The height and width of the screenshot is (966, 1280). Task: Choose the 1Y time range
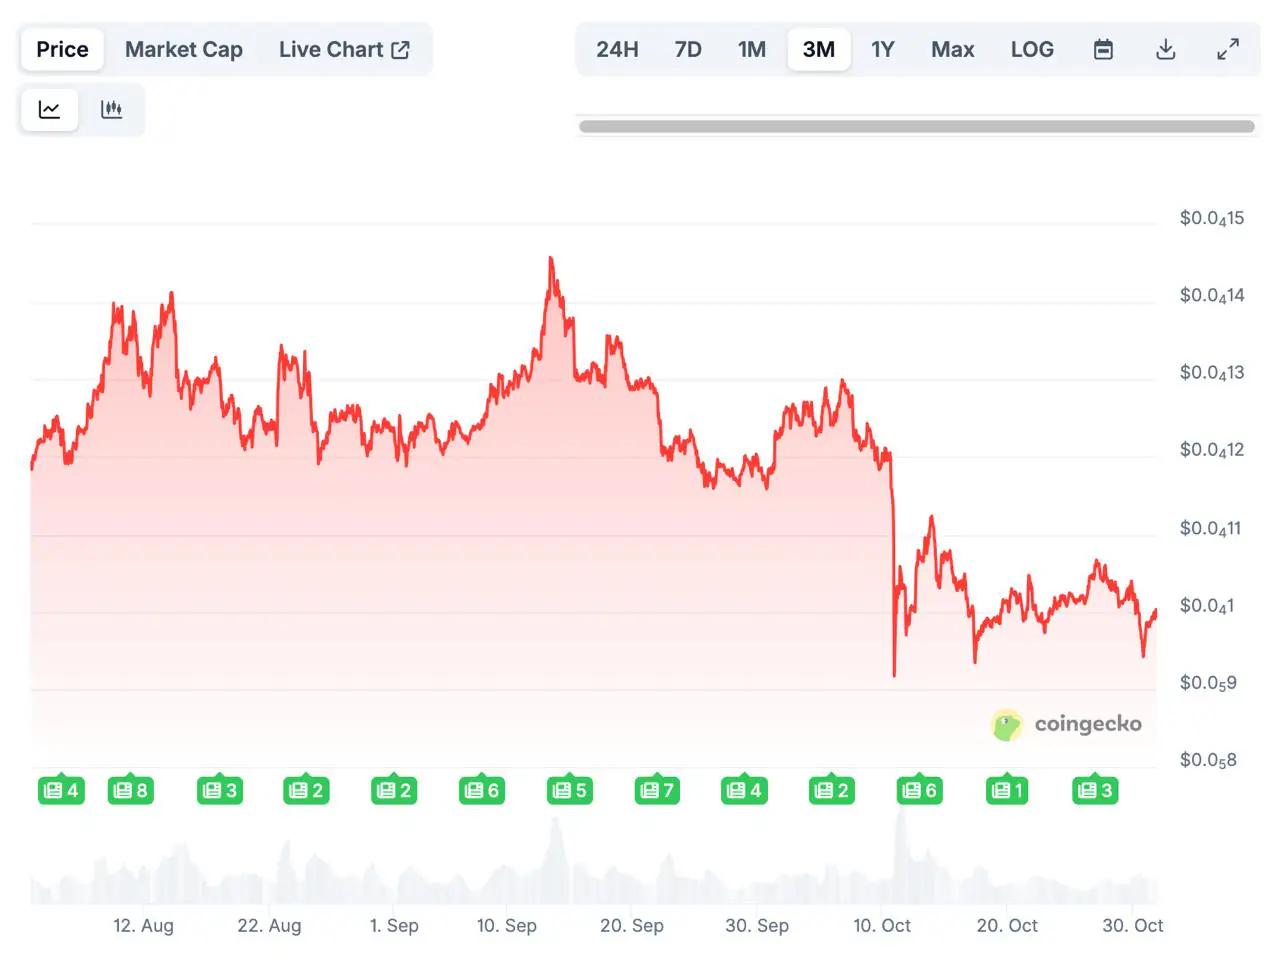(x=882, y=49)
